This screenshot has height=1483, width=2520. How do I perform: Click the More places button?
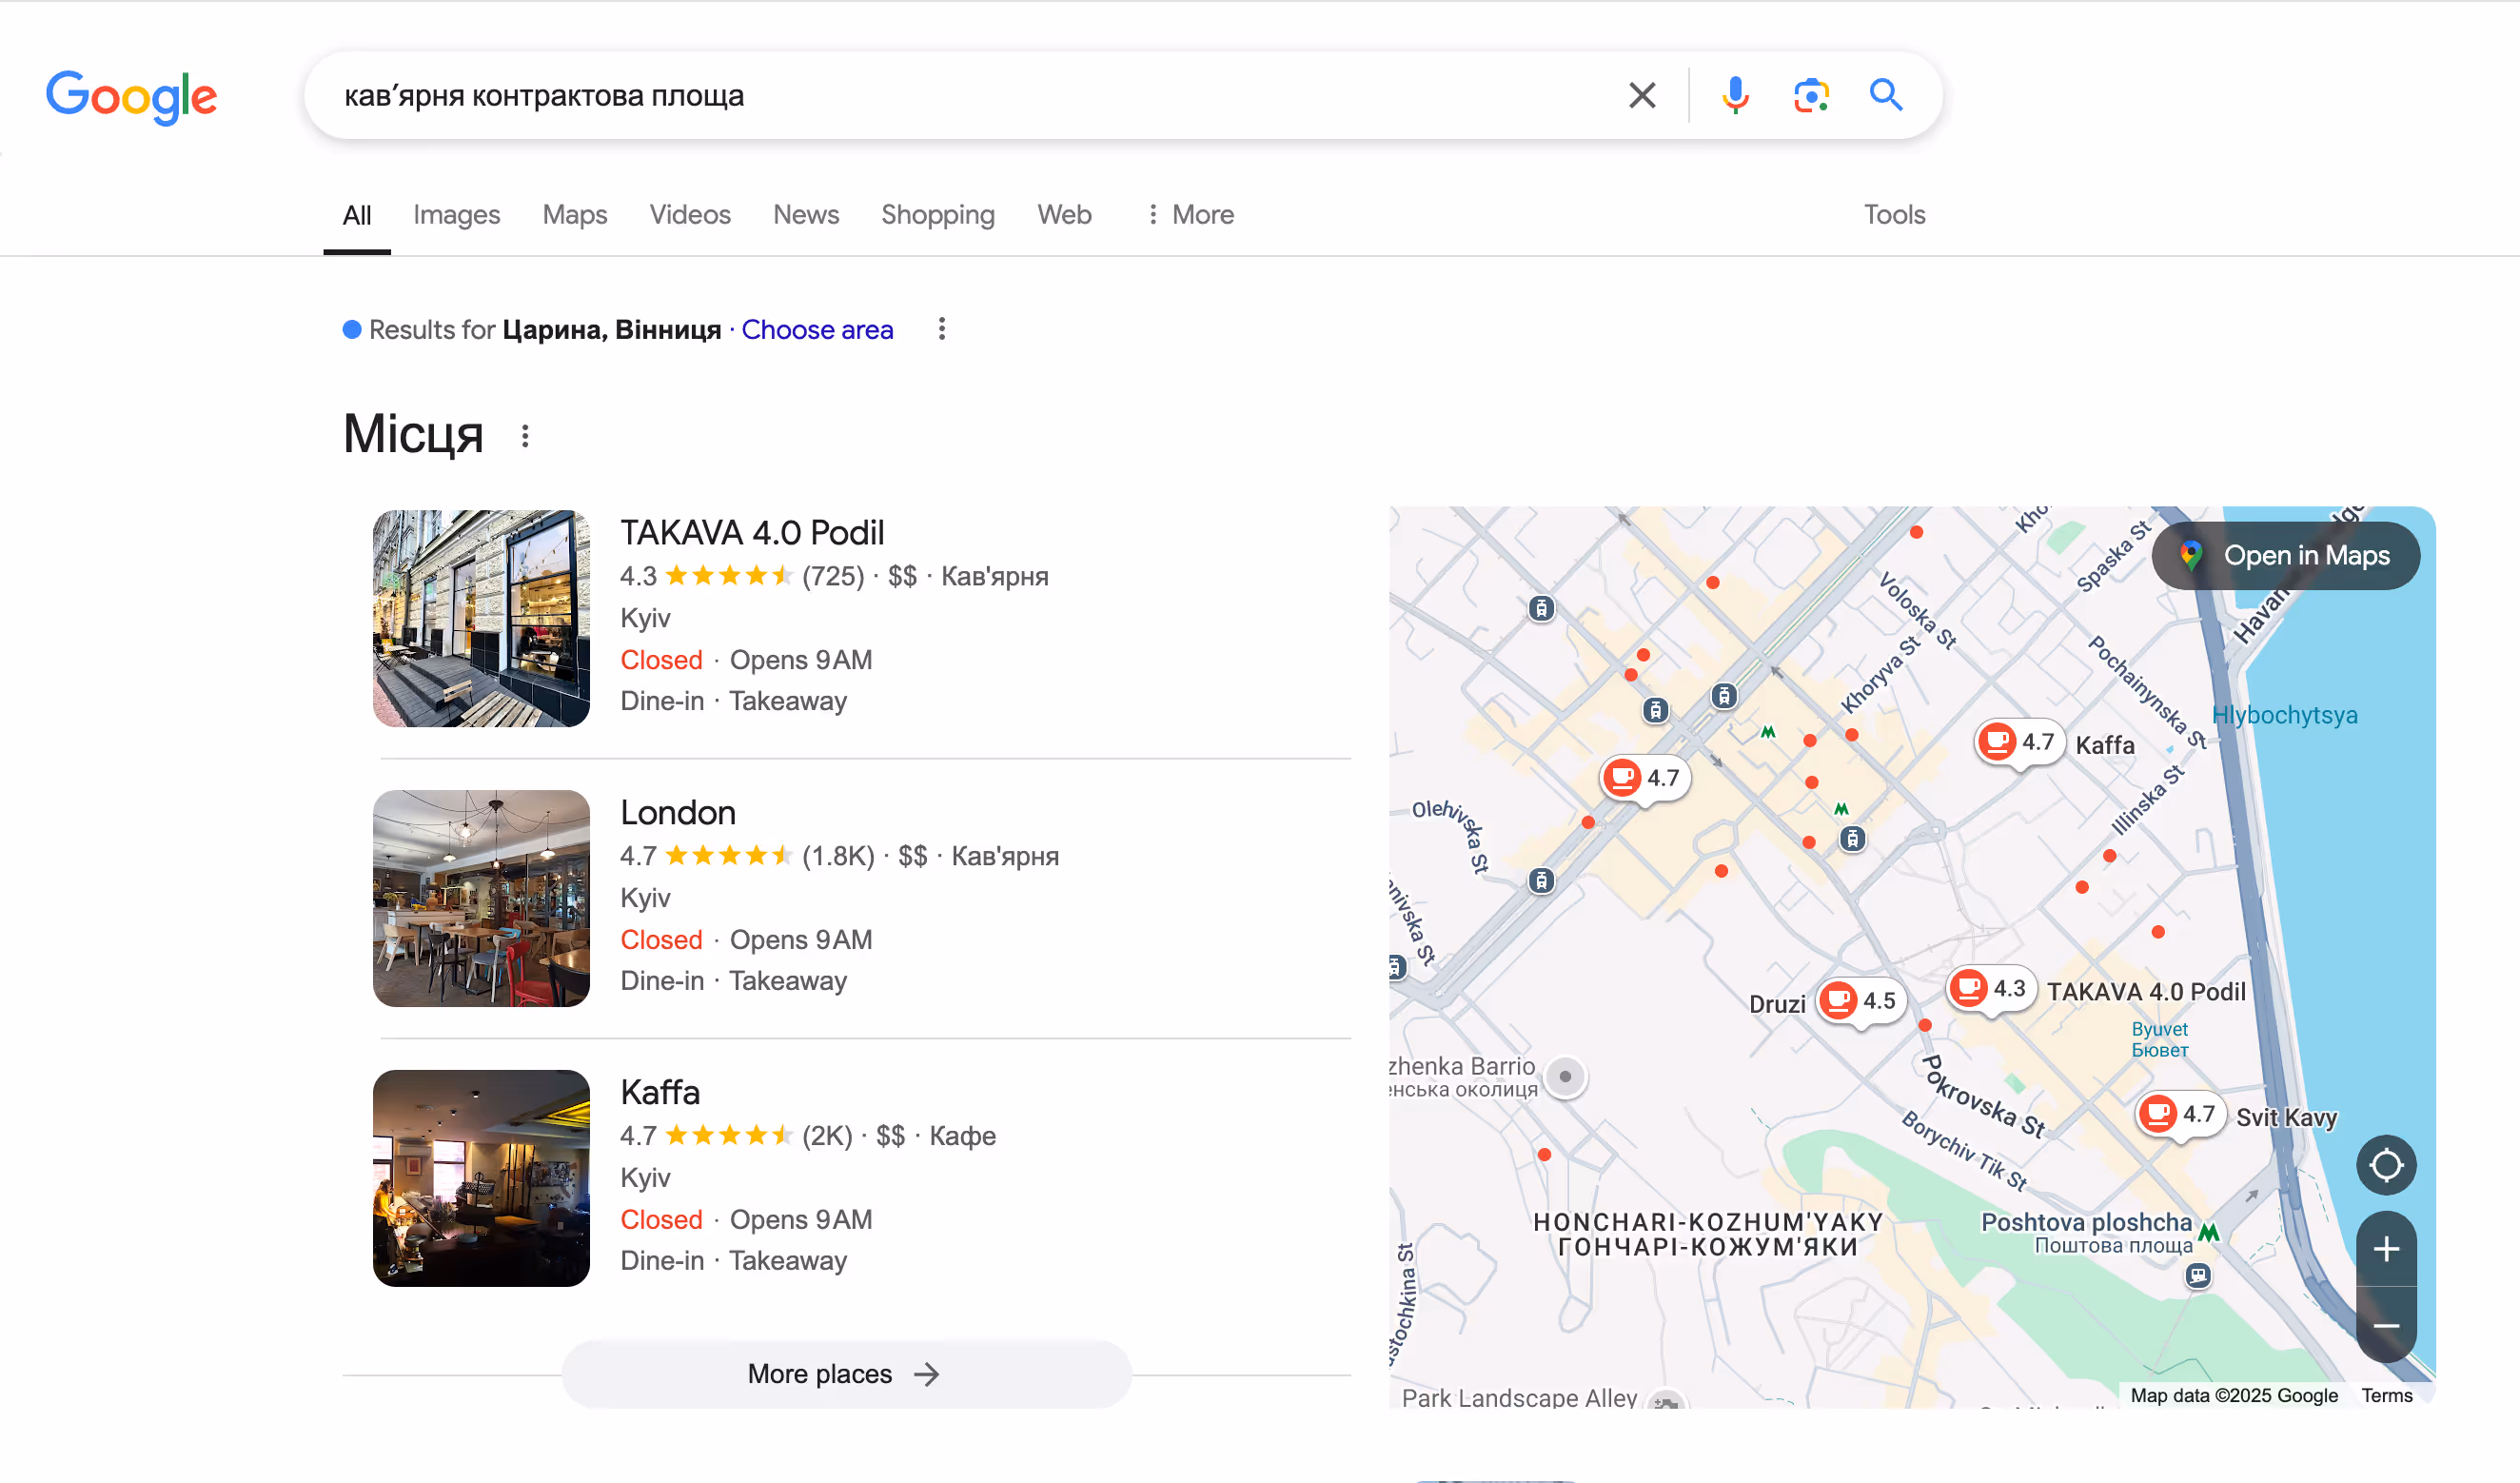point(846,1374)
